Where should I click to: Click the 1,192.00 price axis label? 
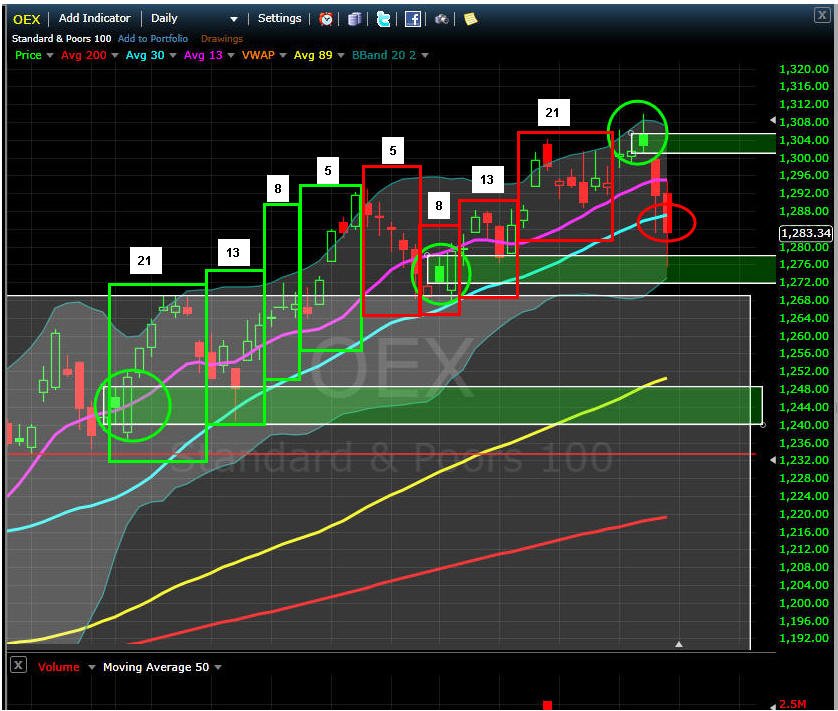pos(804,638)
